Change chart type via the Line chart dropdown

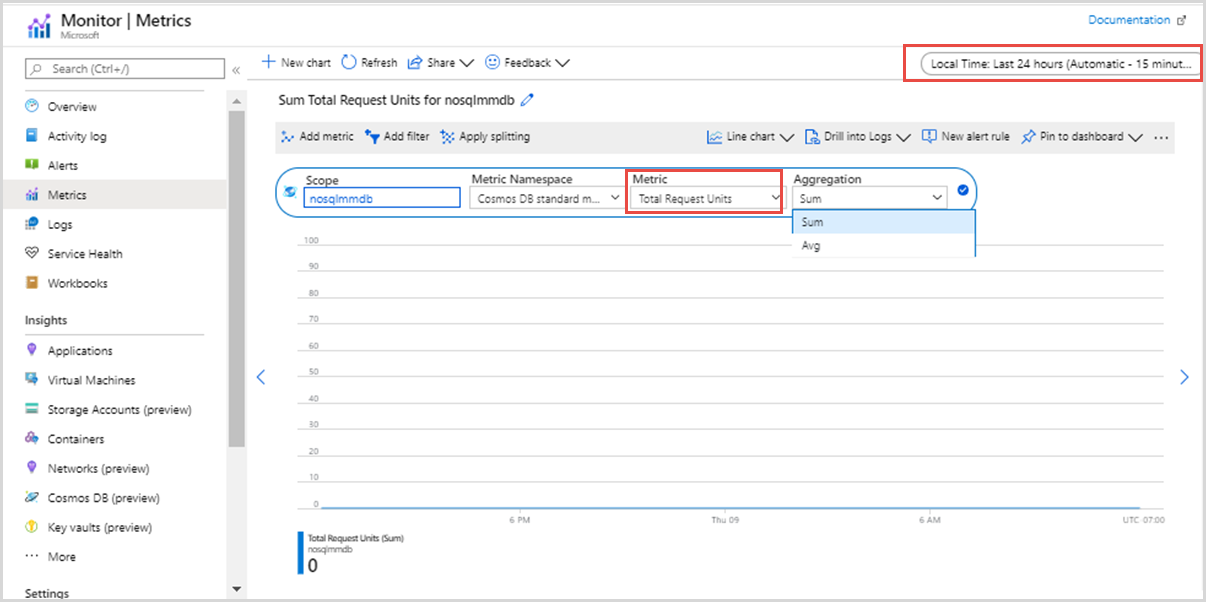point(750,136)
